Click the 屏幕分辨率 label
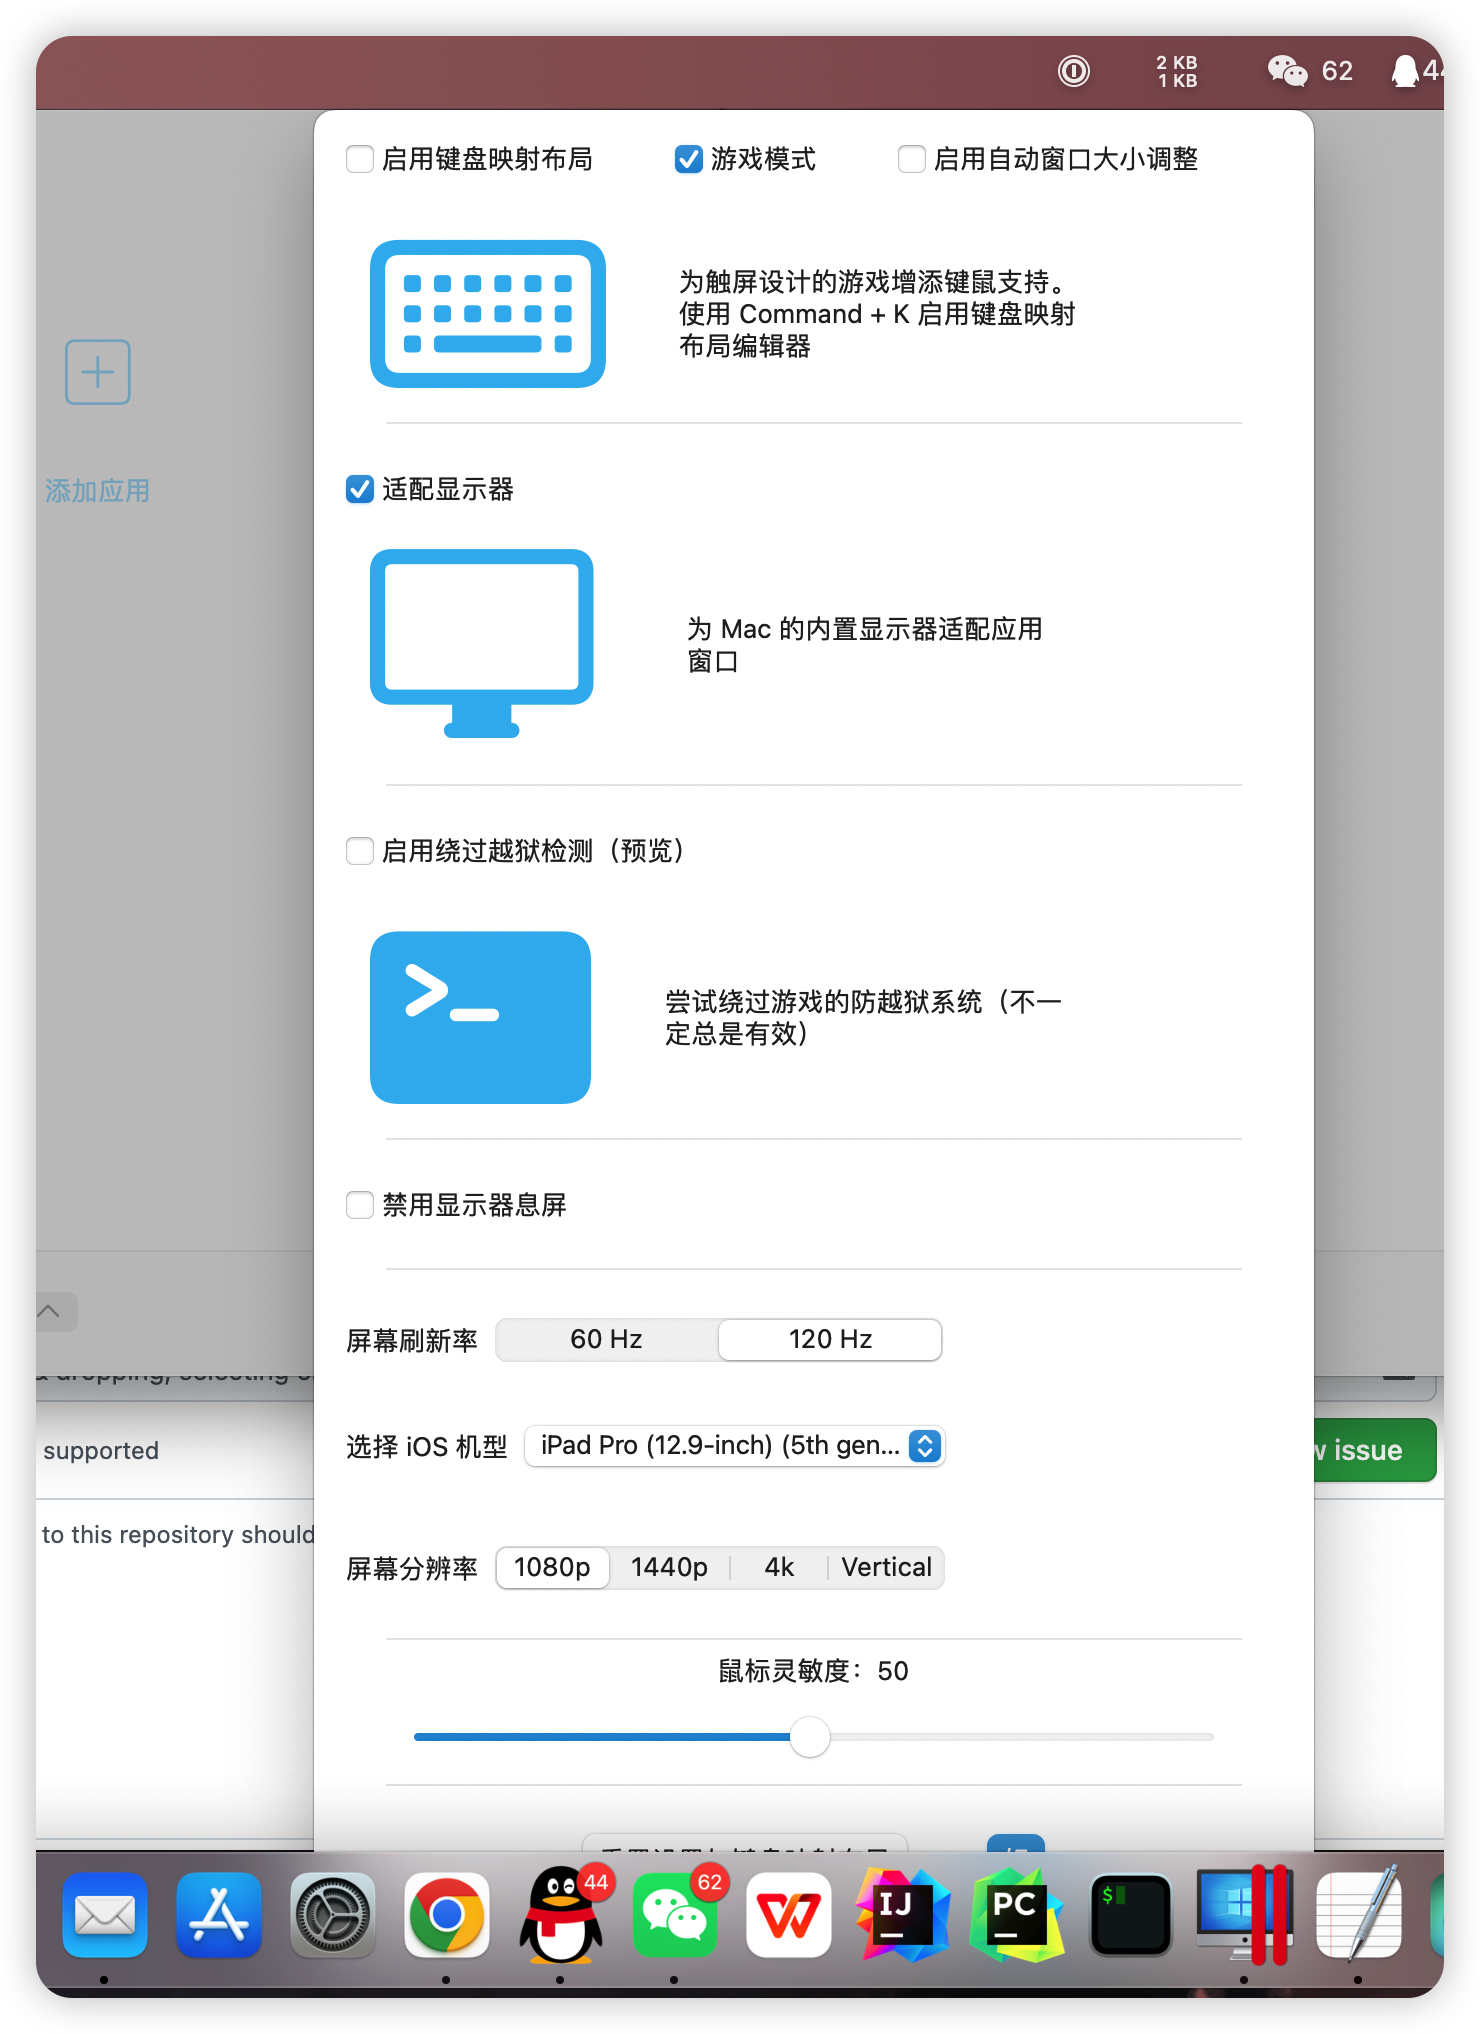 point(412,1569)
